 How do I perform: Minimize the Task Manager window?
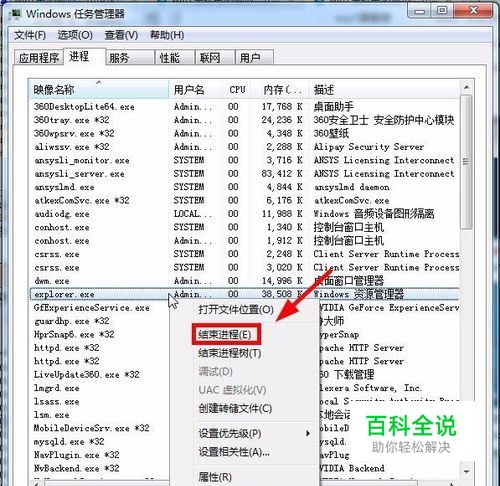tap(420, 11)
